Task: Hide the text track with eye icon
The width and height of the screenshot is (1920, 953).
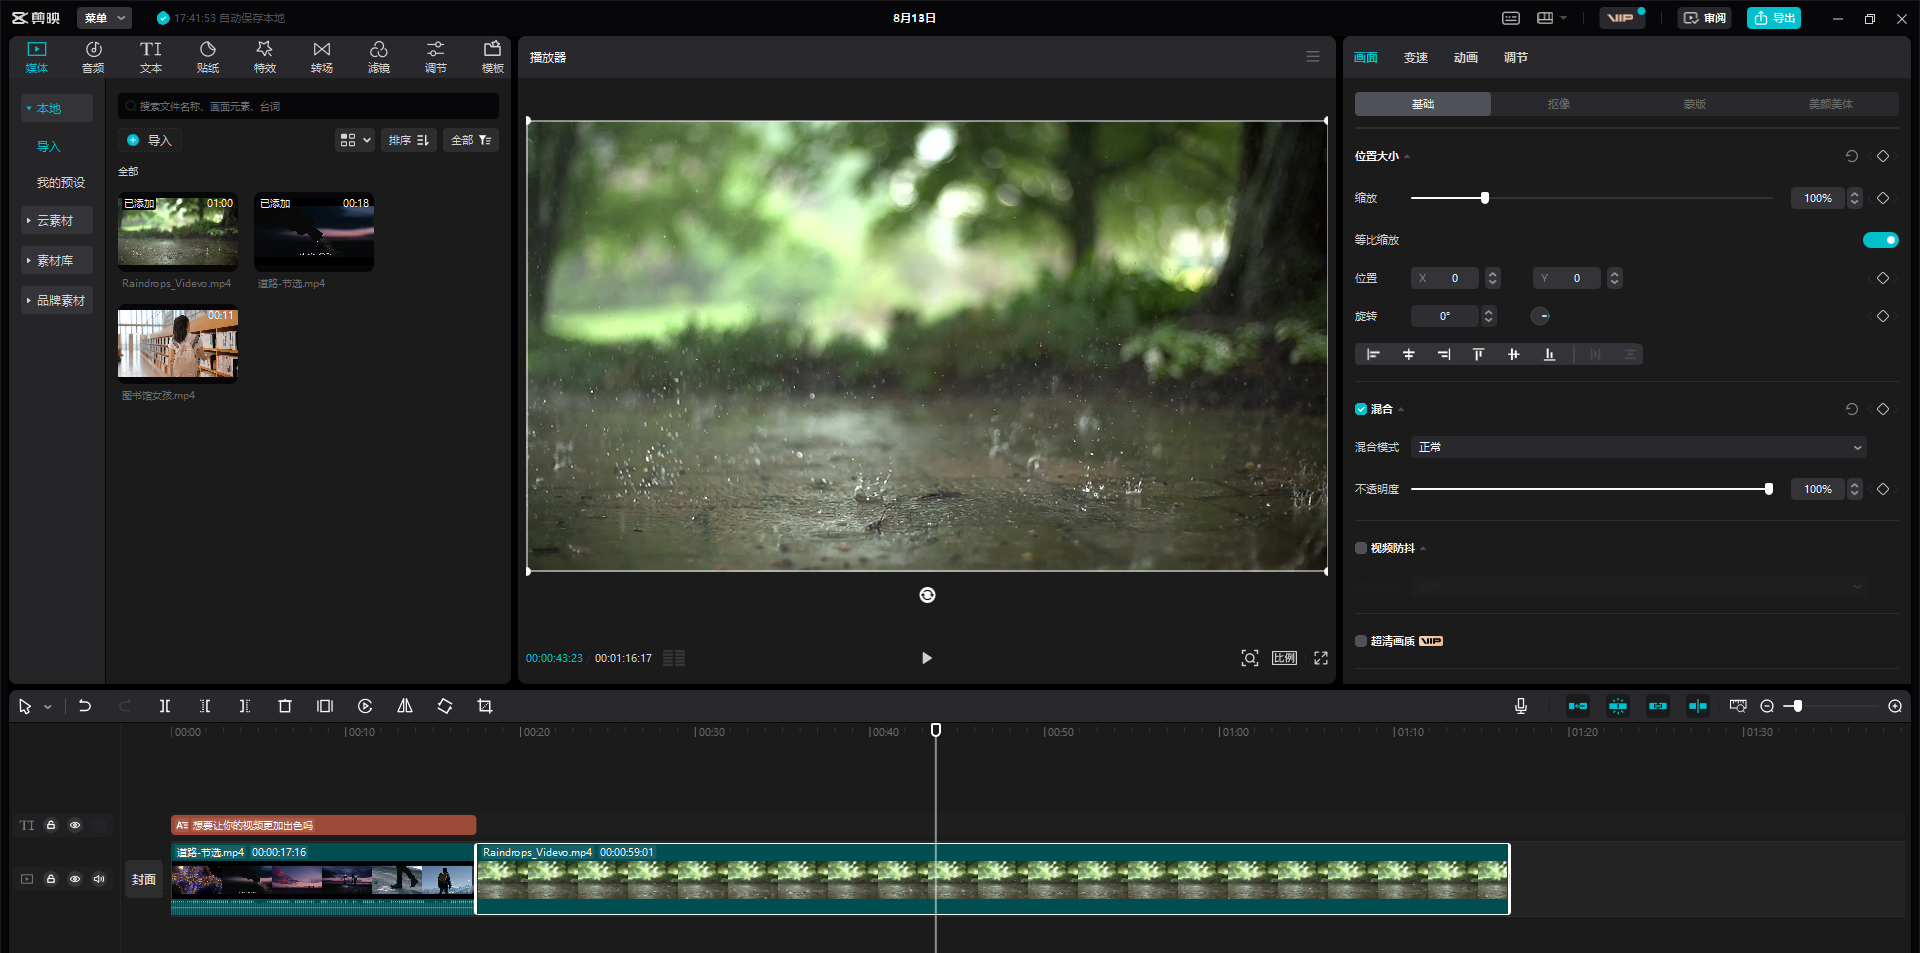Action: tap(75, 825)
